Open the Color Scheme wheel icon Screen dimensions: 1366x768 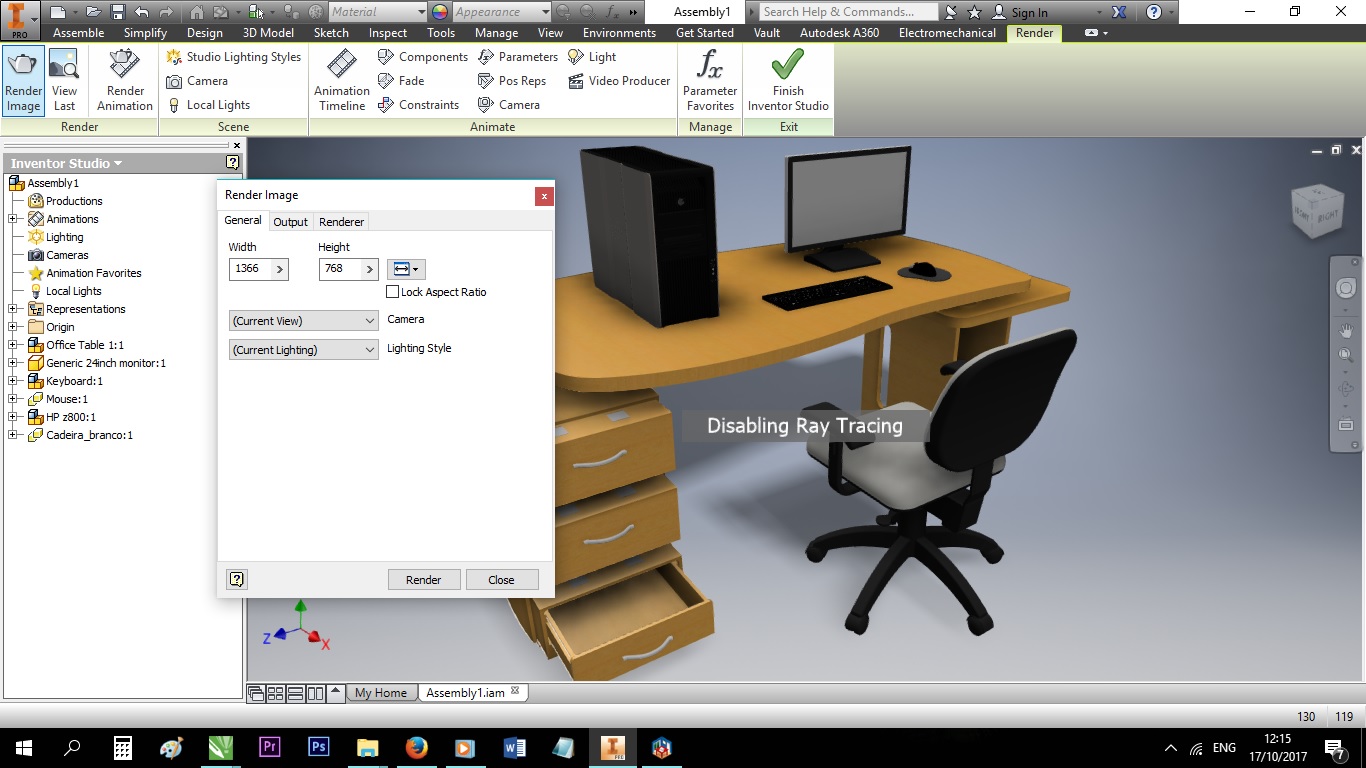439,12
